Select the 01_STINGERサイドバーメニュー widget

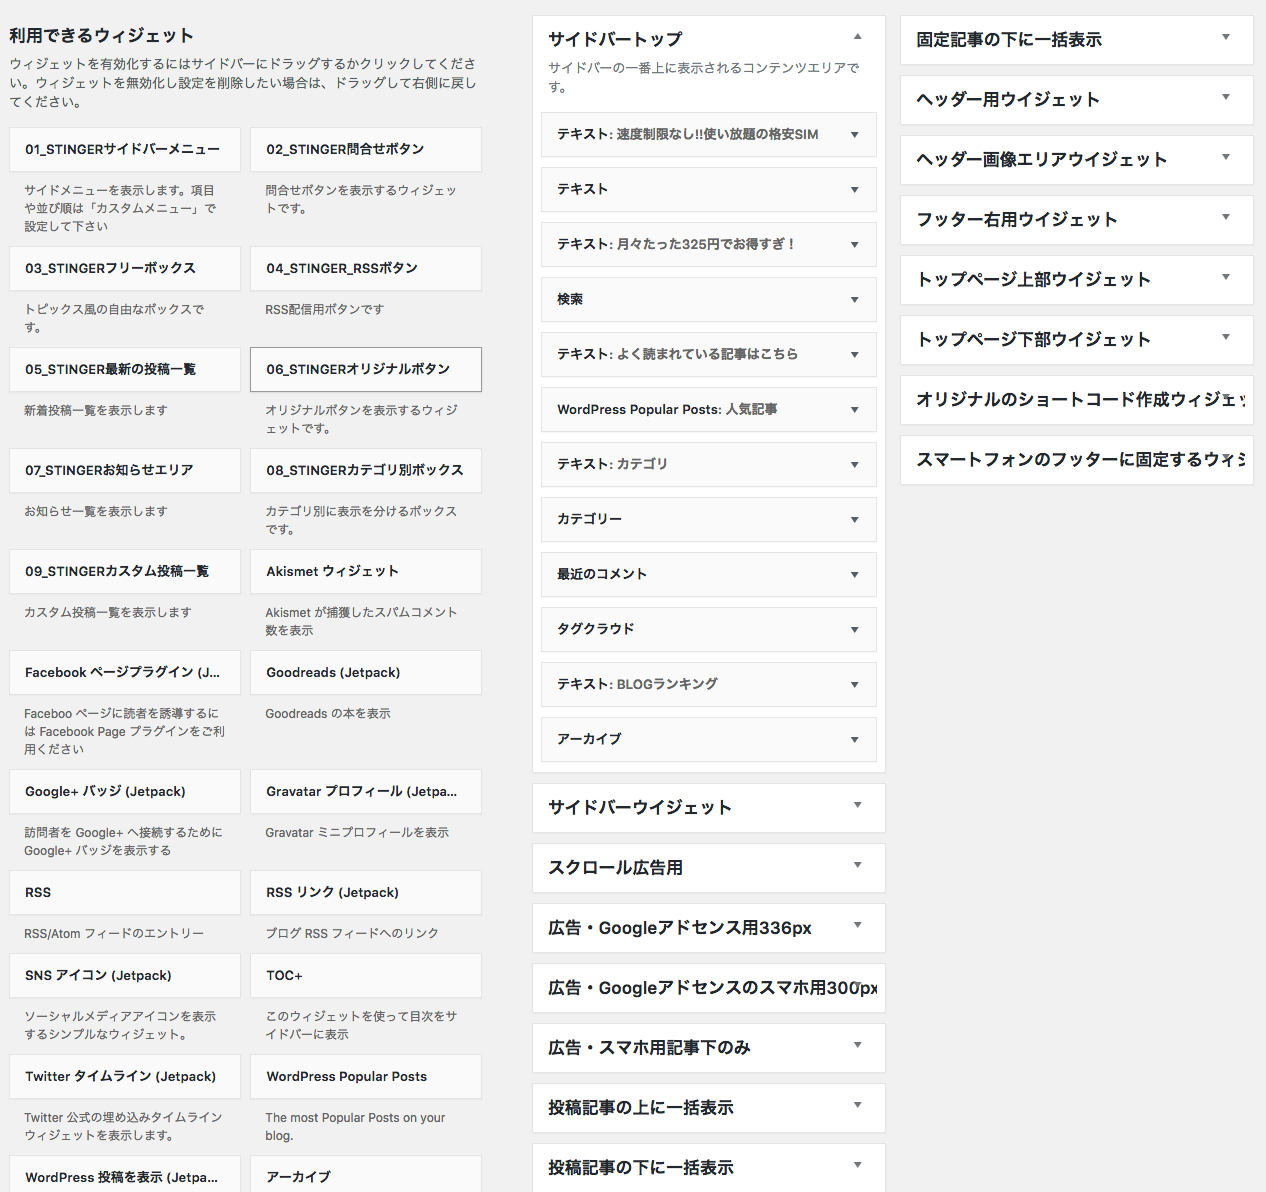(x=124, y=149)
